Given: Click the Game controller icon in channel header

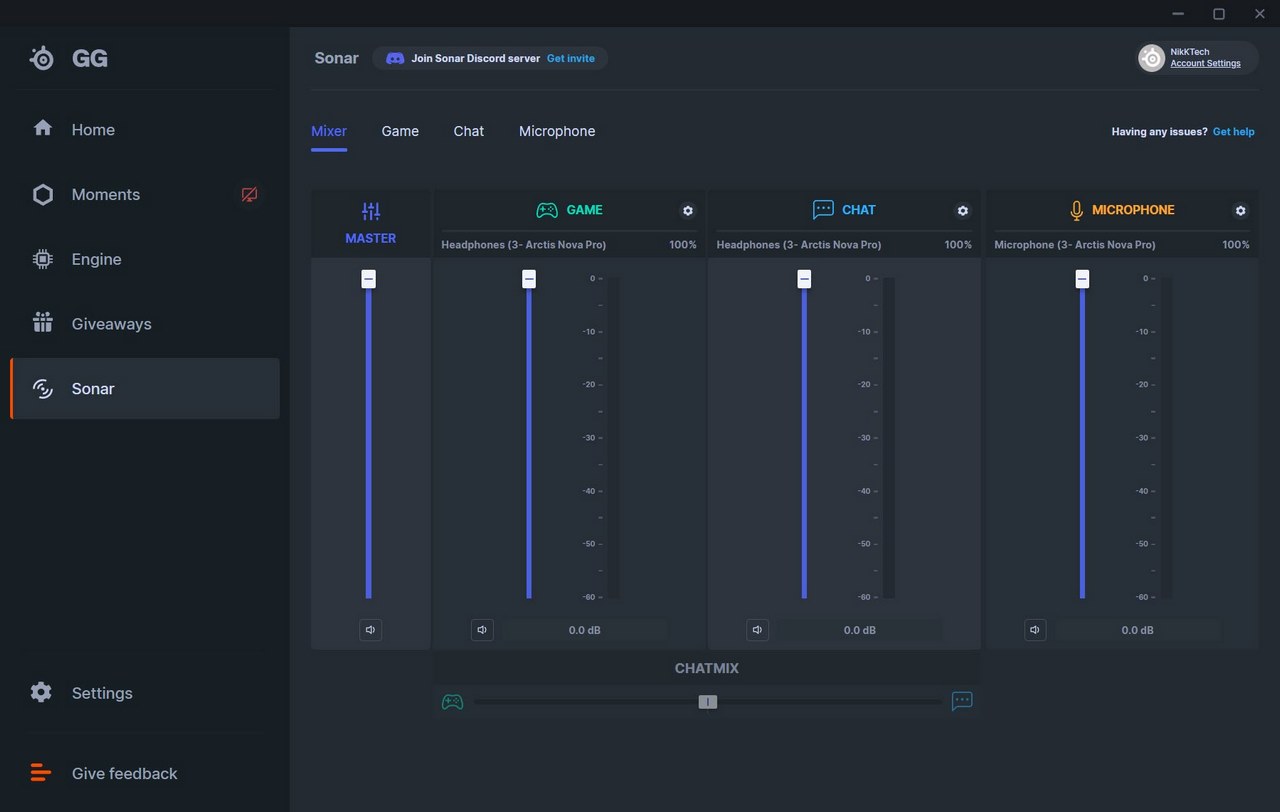Looking at the screenshot, I should [x=547, y=210].
